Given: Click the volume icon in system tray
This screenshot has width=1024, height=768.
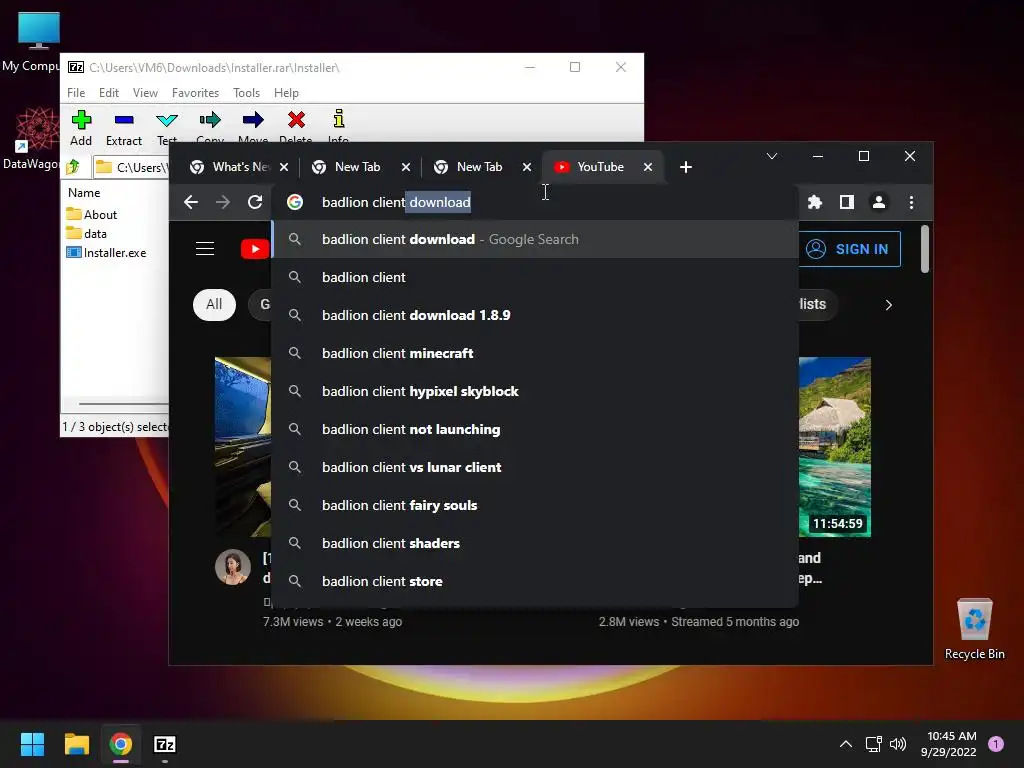Looking at the screenshot, I should coord(898,744).
